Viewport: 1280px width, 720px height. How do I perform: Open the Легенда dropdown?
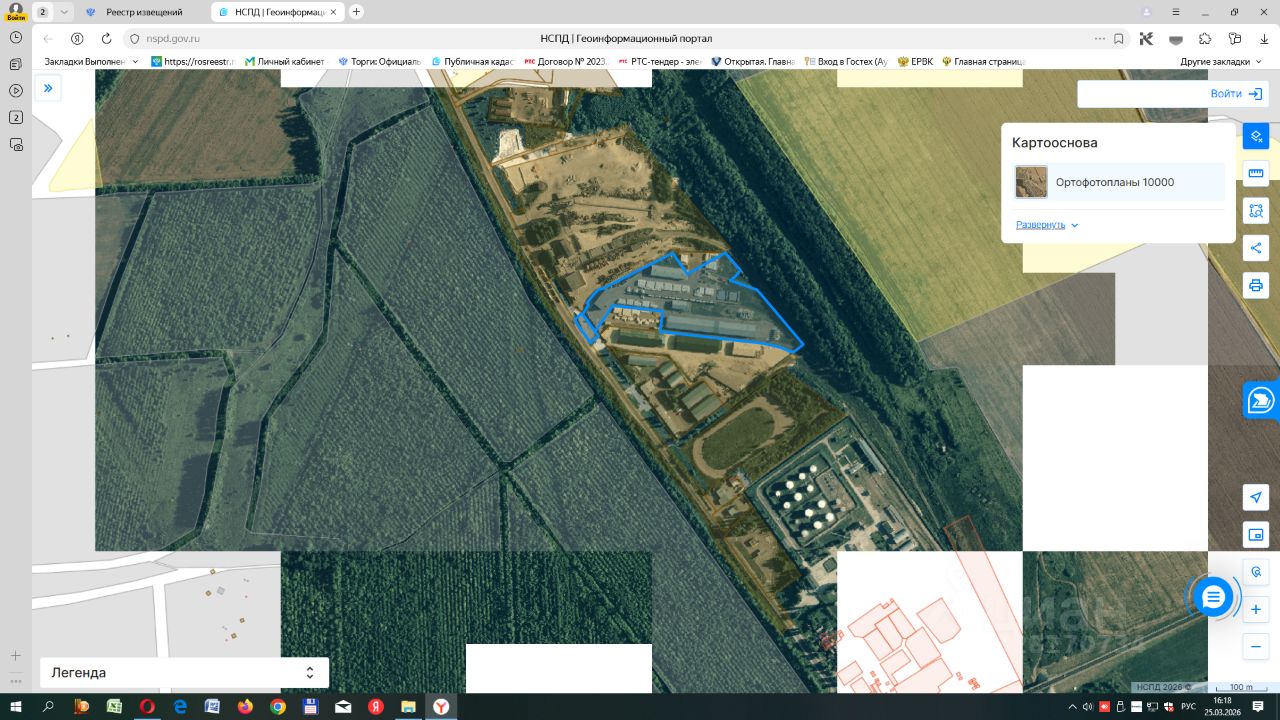pyautogui.click(x=184, y=673)
